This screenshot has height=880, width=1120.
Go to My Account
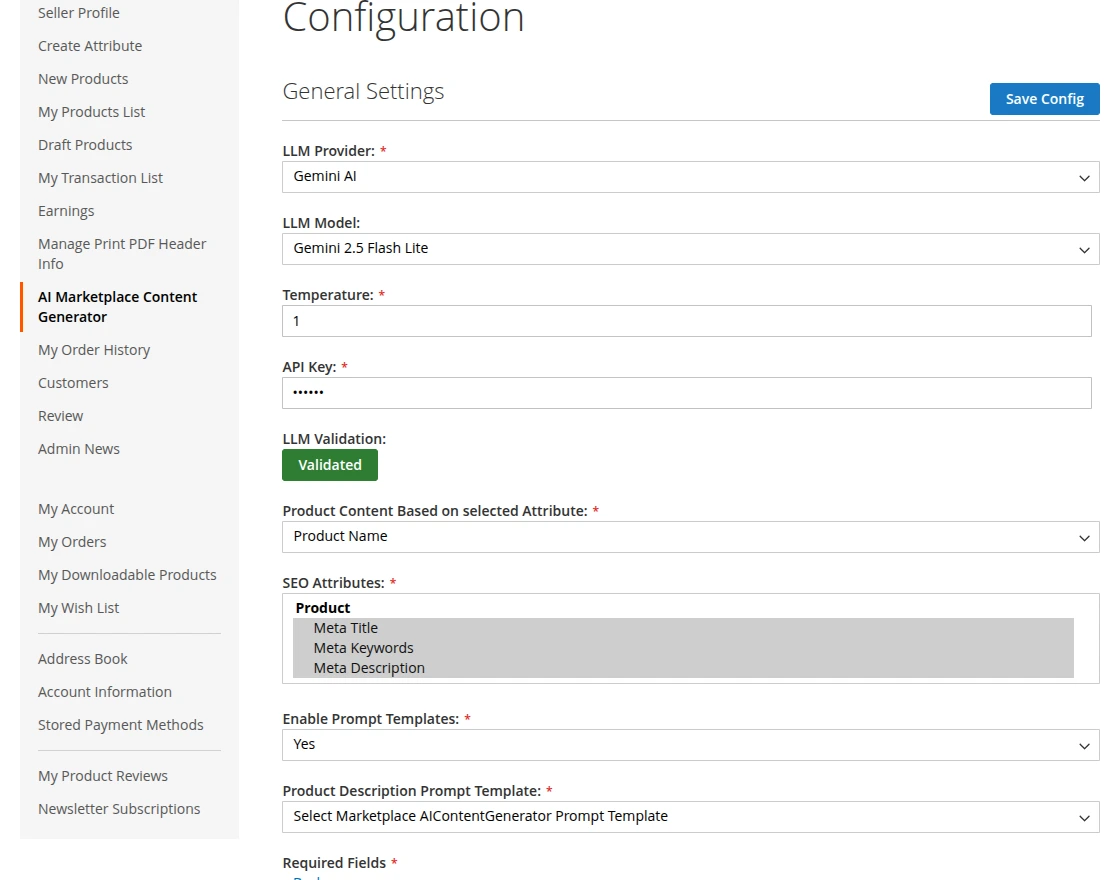tap(76, 509)
